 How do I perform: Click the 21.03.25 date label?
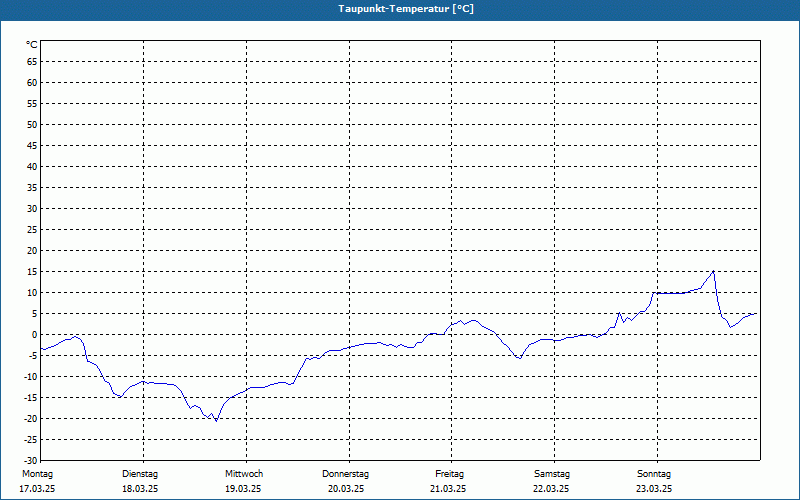(x=448, y=489)
